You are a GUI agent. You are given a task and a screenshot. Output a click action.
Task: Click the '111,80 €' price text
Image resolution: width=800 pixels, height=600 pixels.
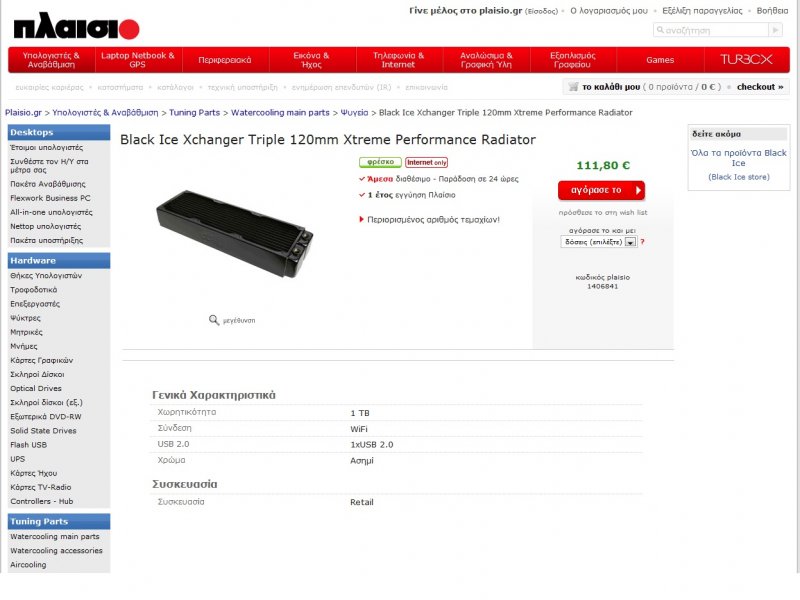click(603, 165)
